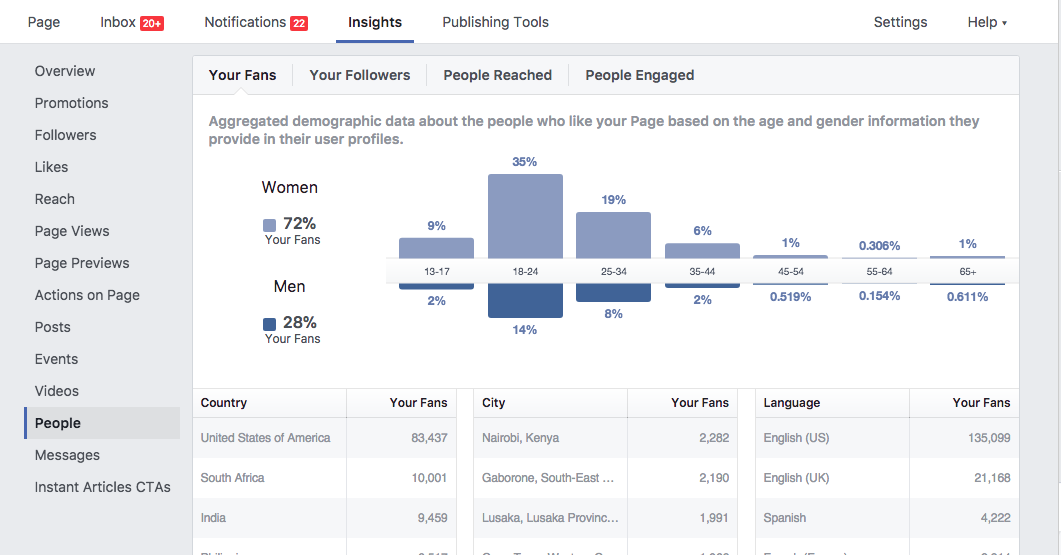The height and width of the screenshot is (555, 1061).
Task: Open page Settings
Action: pos(900,22)
